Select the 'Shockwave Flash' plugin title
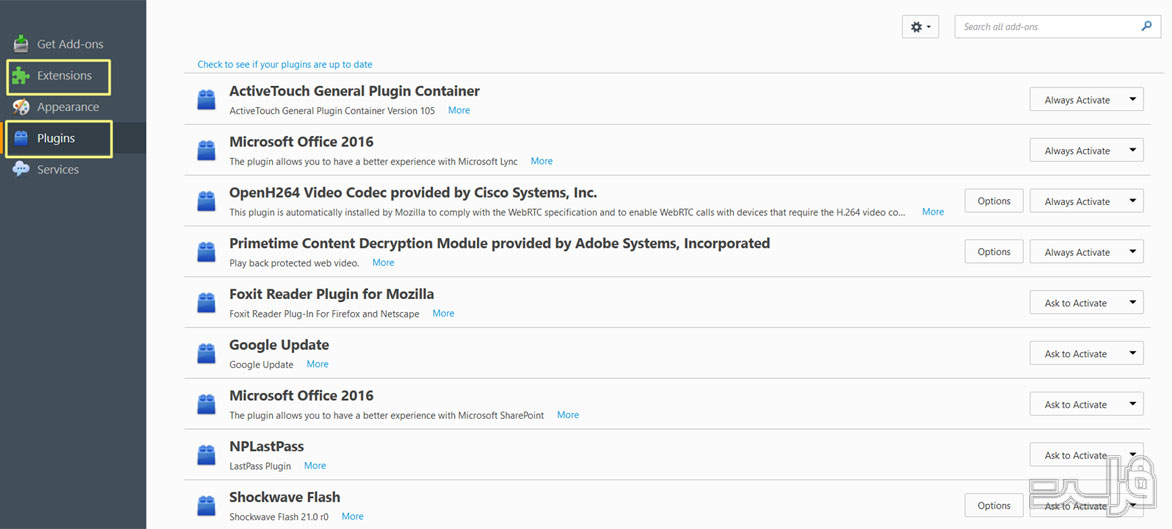This screenshot has height=529, width=1172. 285,498
